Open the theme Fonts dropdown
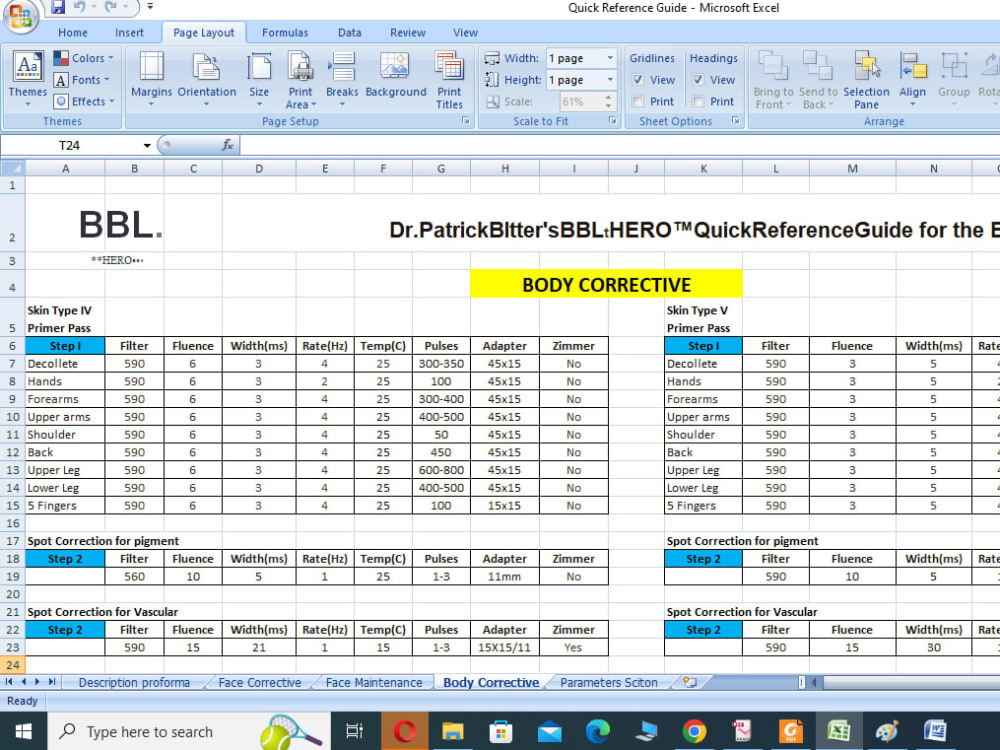 [81, 80]
